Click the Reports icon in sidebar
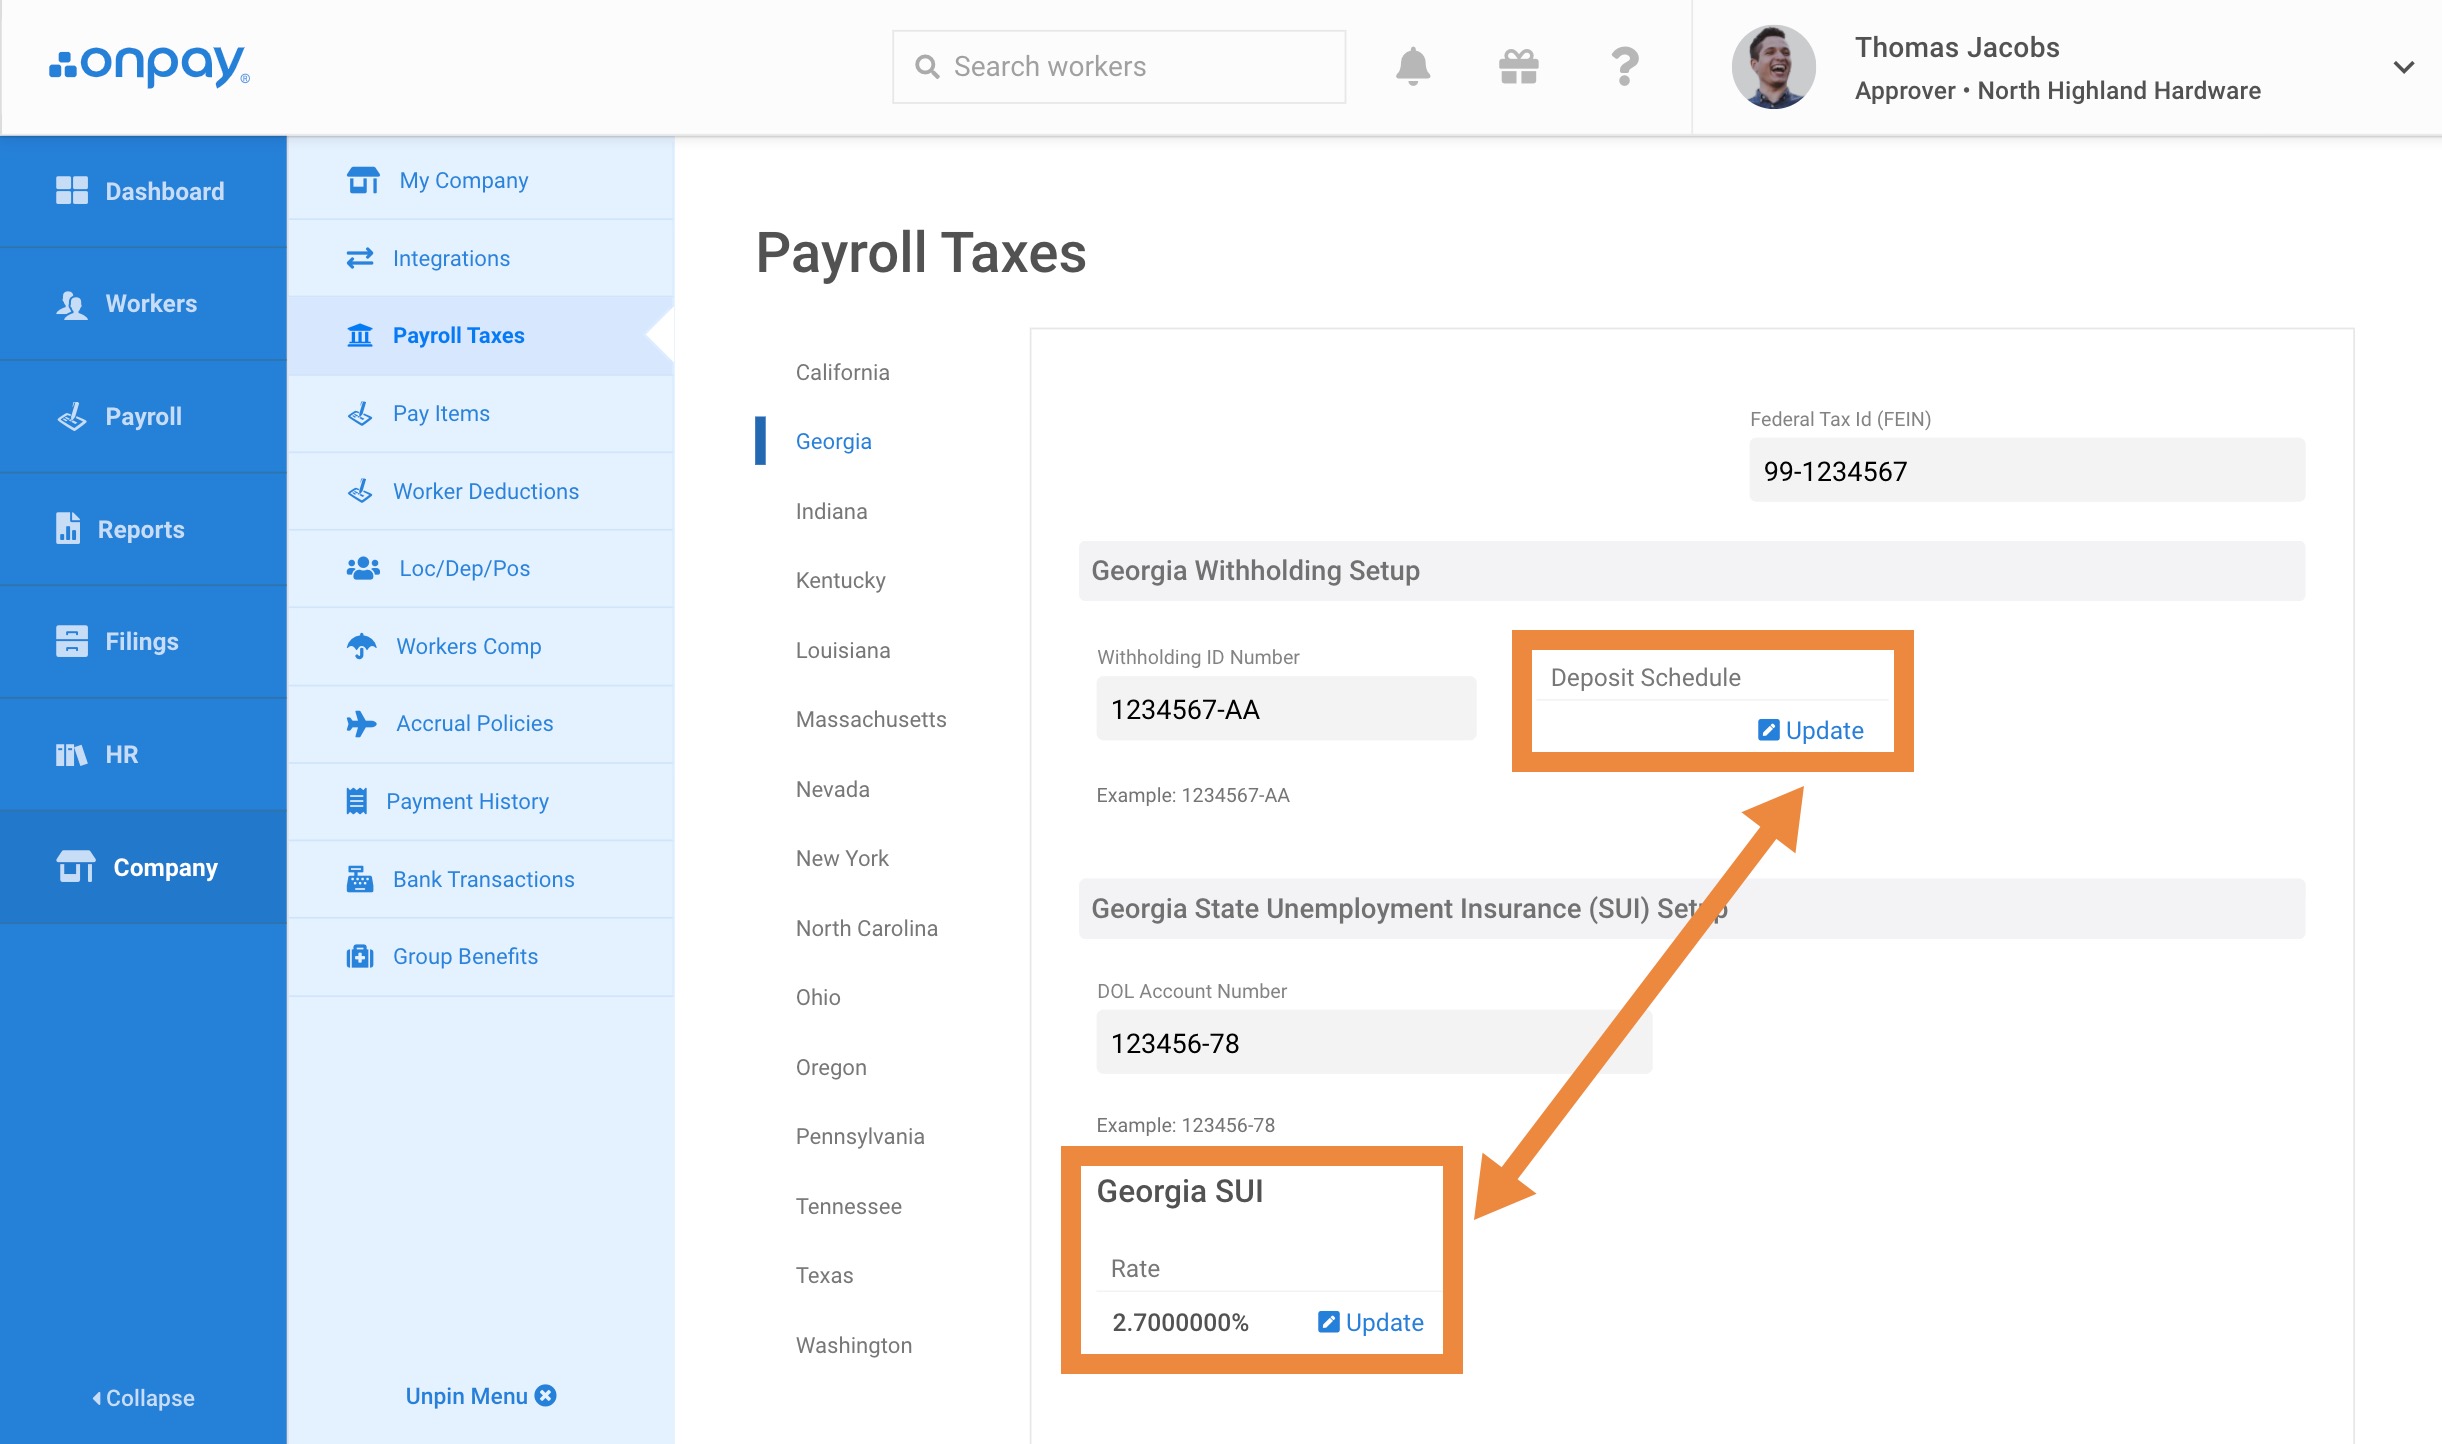 click(x=74, y=529)
